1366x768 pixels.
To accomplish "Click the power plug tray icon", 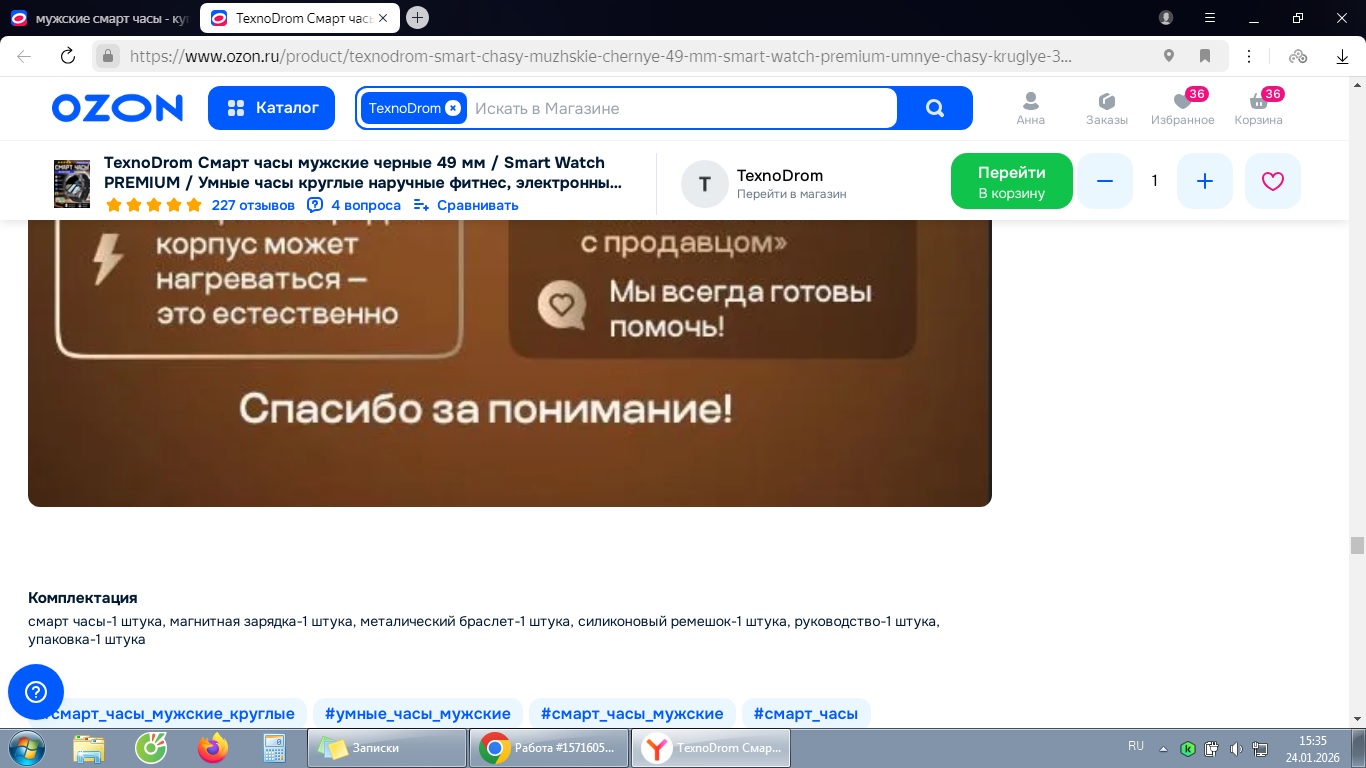I will pyautogui.click(x=1212, y=748).
